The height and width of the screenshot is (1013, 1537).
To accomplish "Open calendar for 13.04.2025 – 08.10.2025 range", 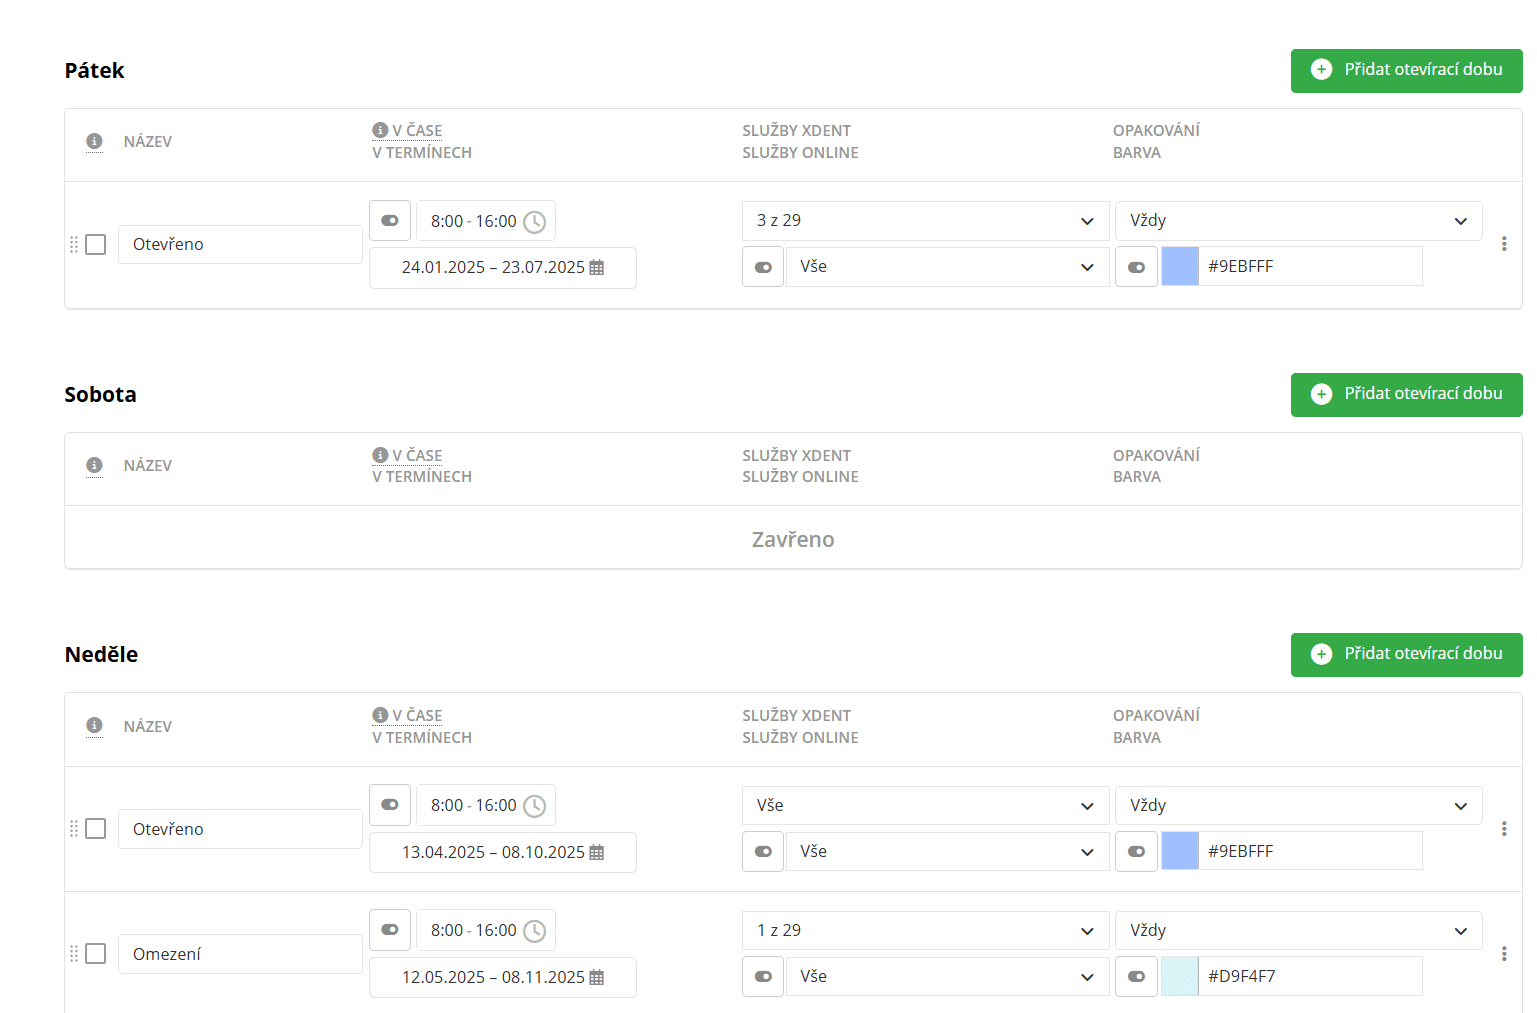I will coord(597,852).
